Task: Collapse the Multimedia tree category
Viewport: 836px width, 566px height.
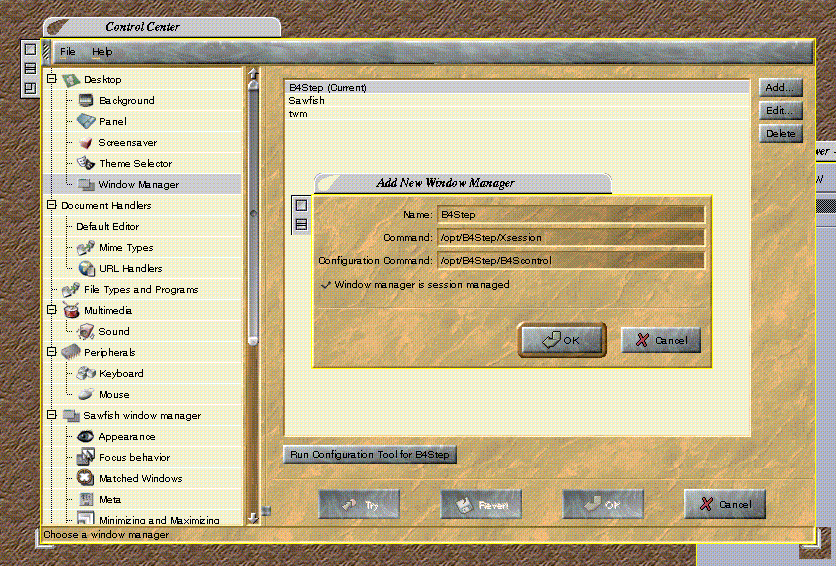Action: pos(51,310)
